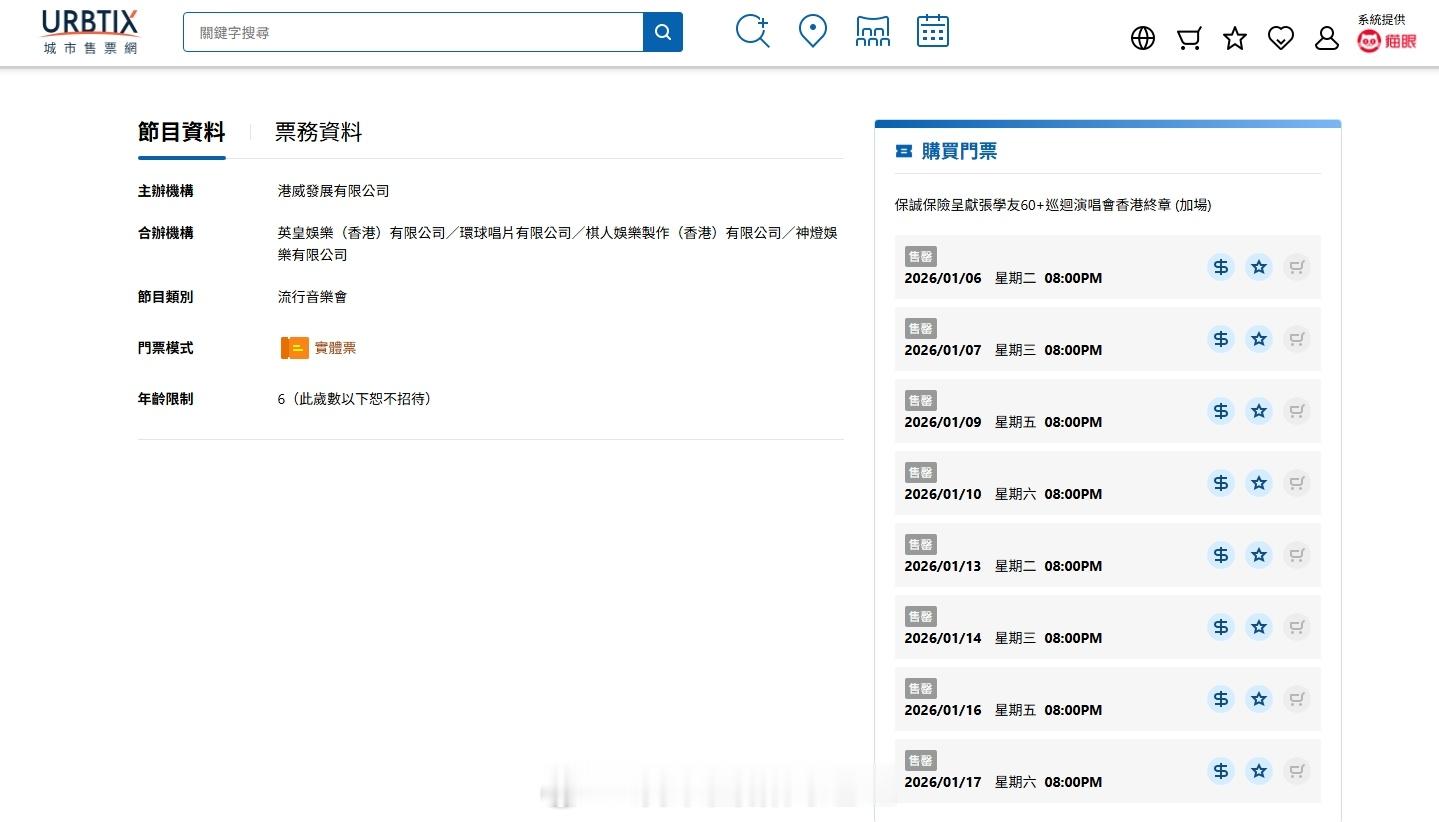Bookmark the 2026/01/14 performance star
This screenshot has height=822, width=1439.
[x=1259, y=627]
